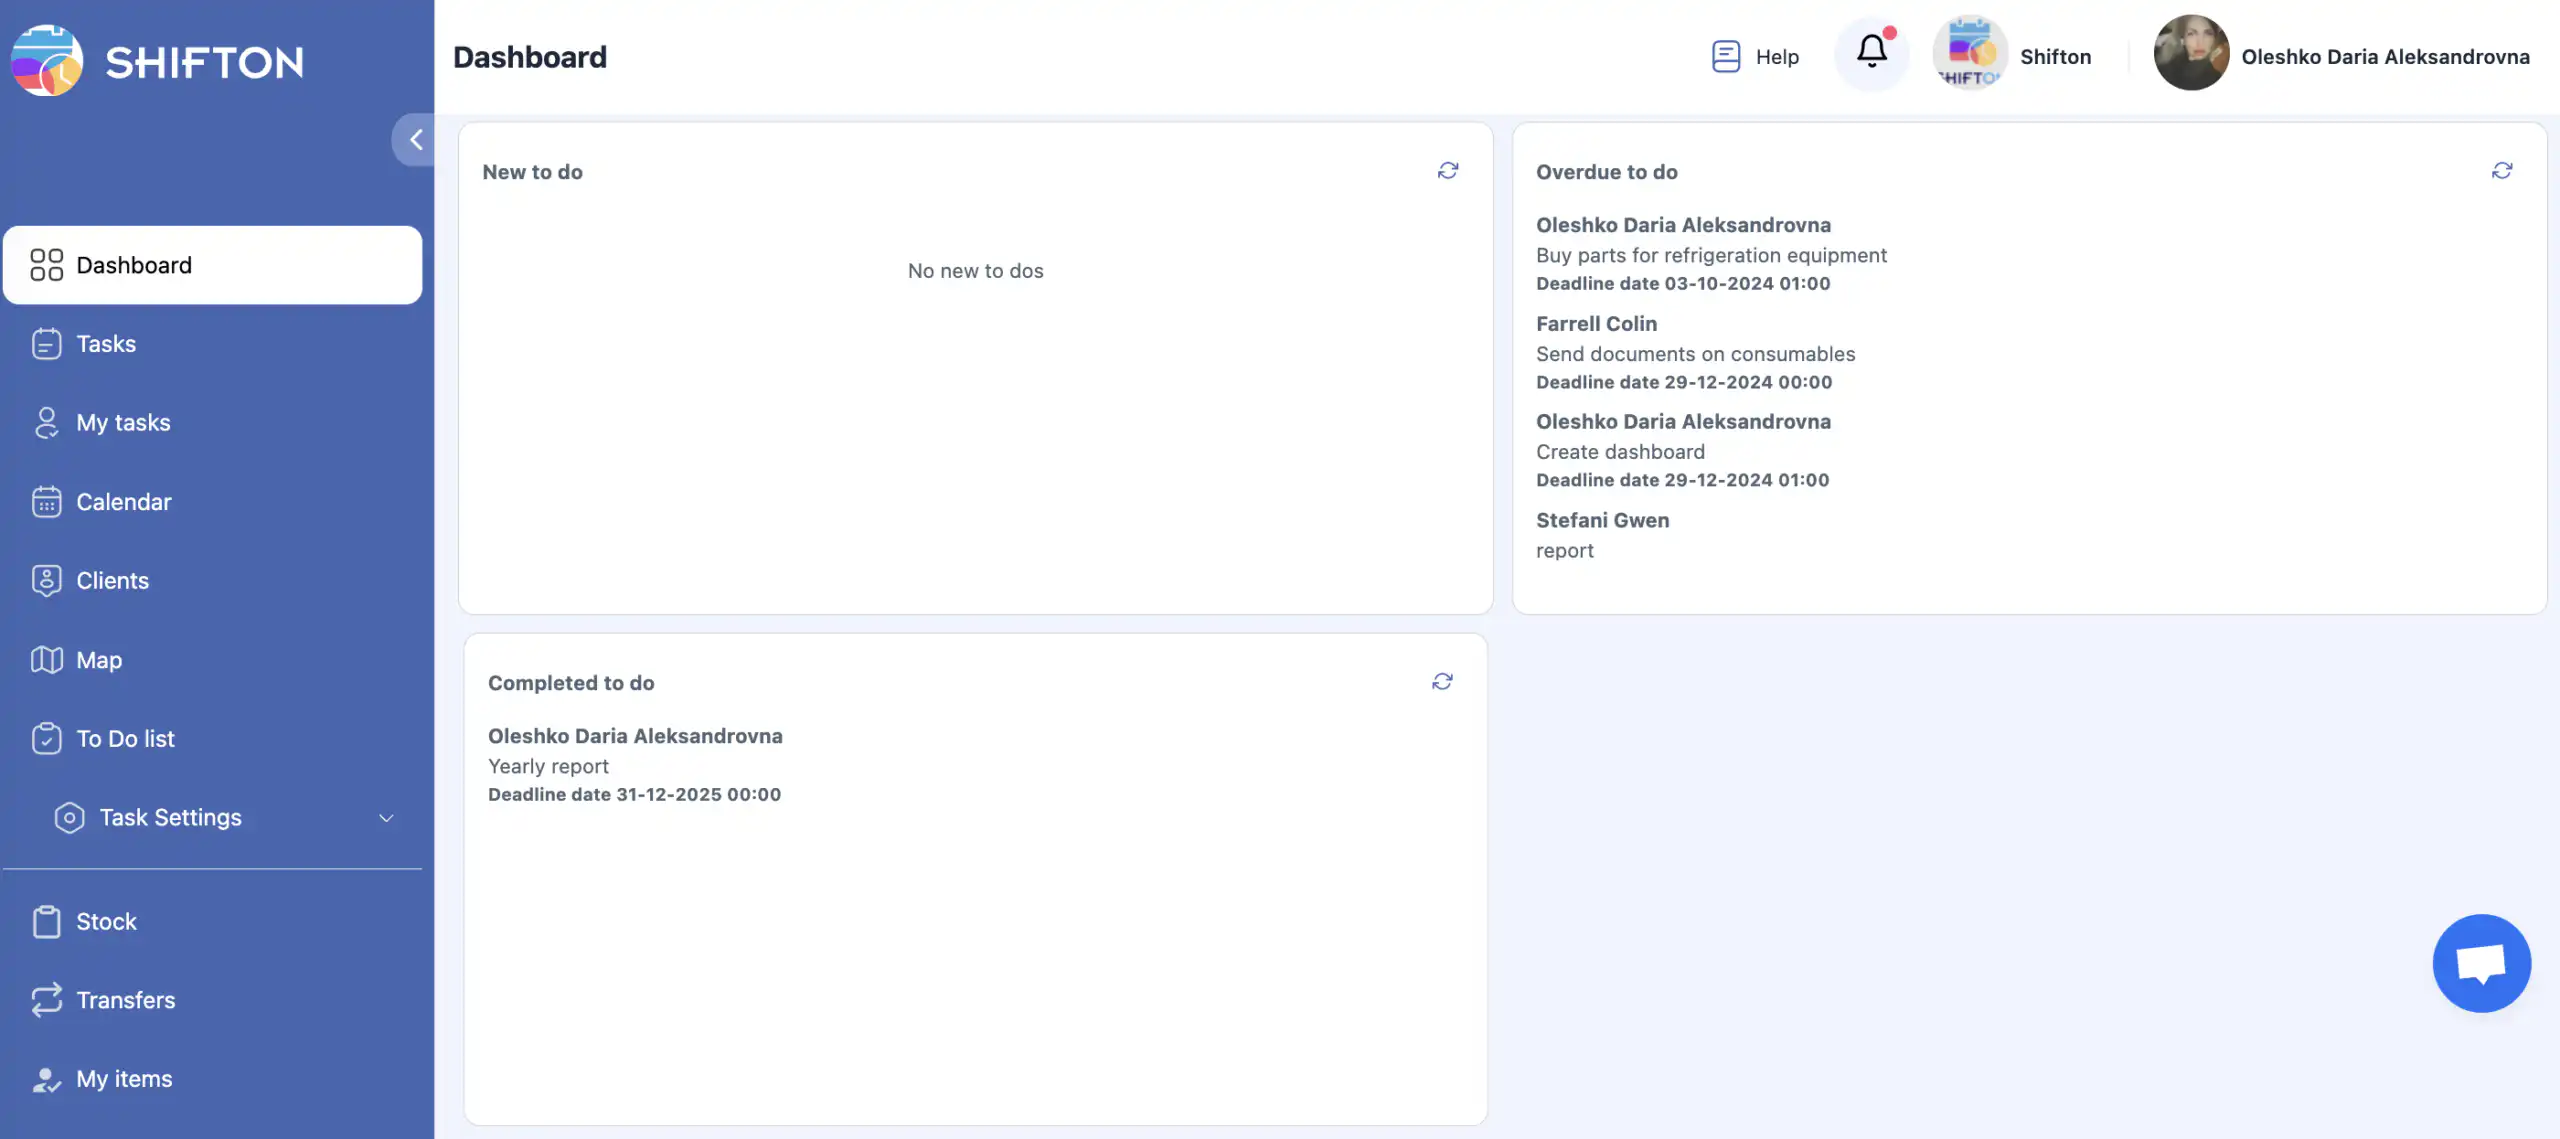This screenshot has width=2560, height=1139.
Task: Navigate to the Map page
Action: [x=99, y=660]
